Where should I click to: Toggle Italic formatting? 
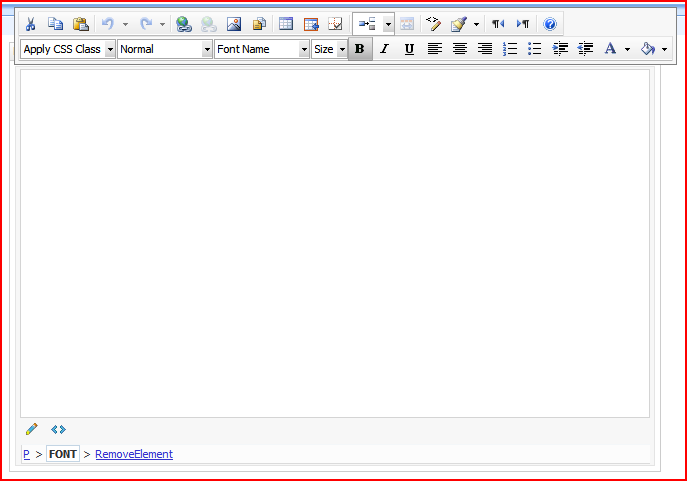tap(384, 49)
